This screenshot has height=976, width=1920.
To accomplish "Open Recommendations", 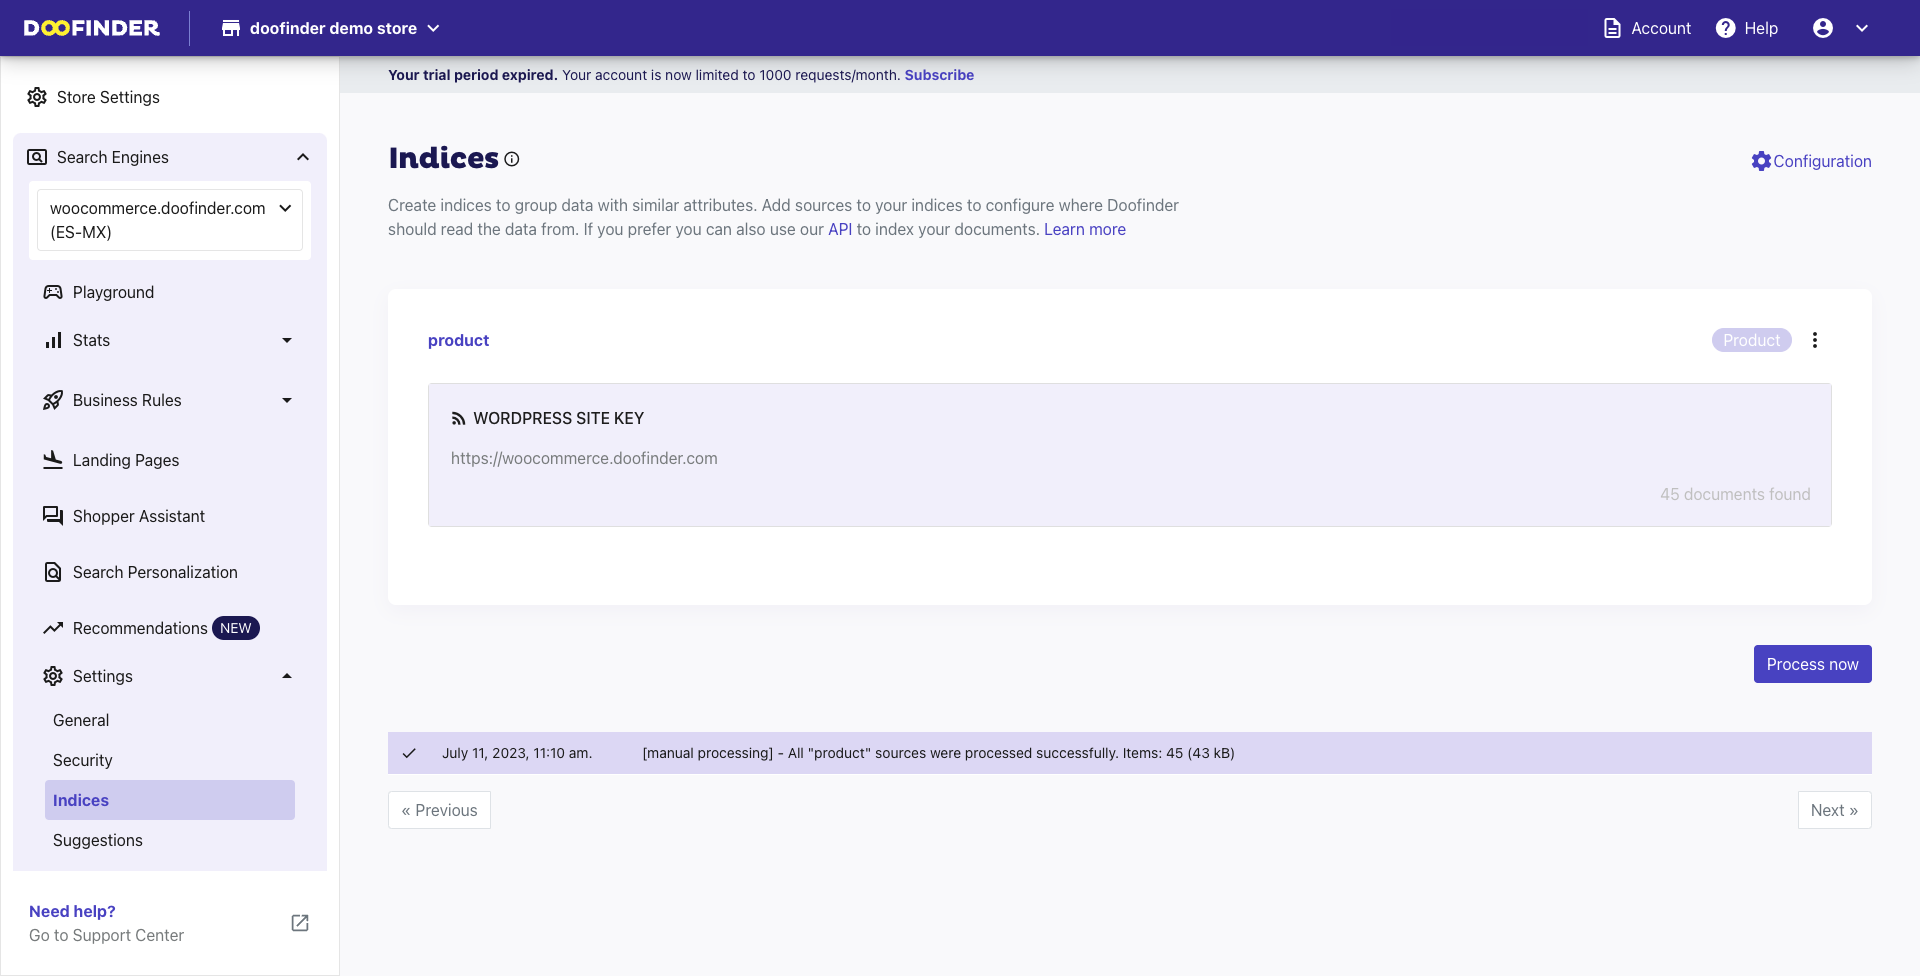I will click(140, 628).
